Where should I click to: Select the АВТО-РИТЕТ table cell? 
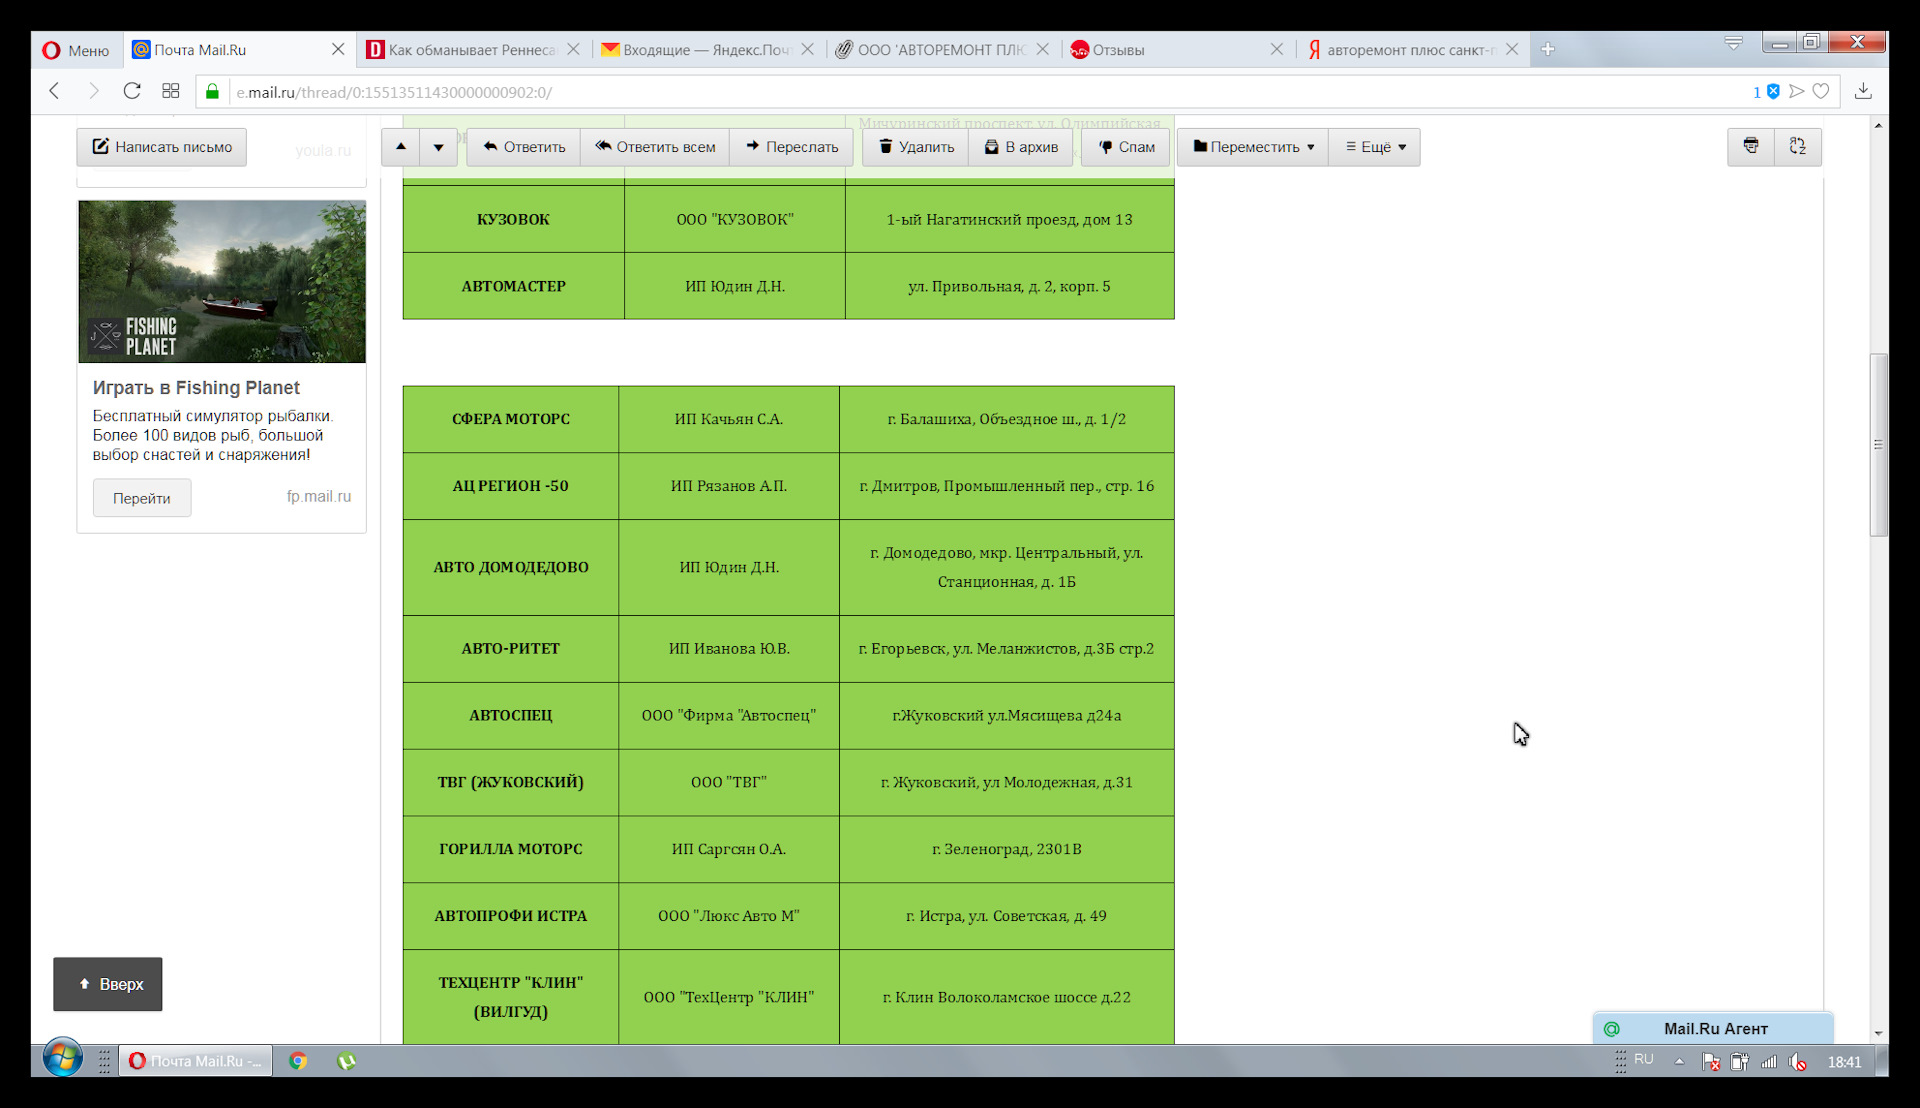(511, 649)
